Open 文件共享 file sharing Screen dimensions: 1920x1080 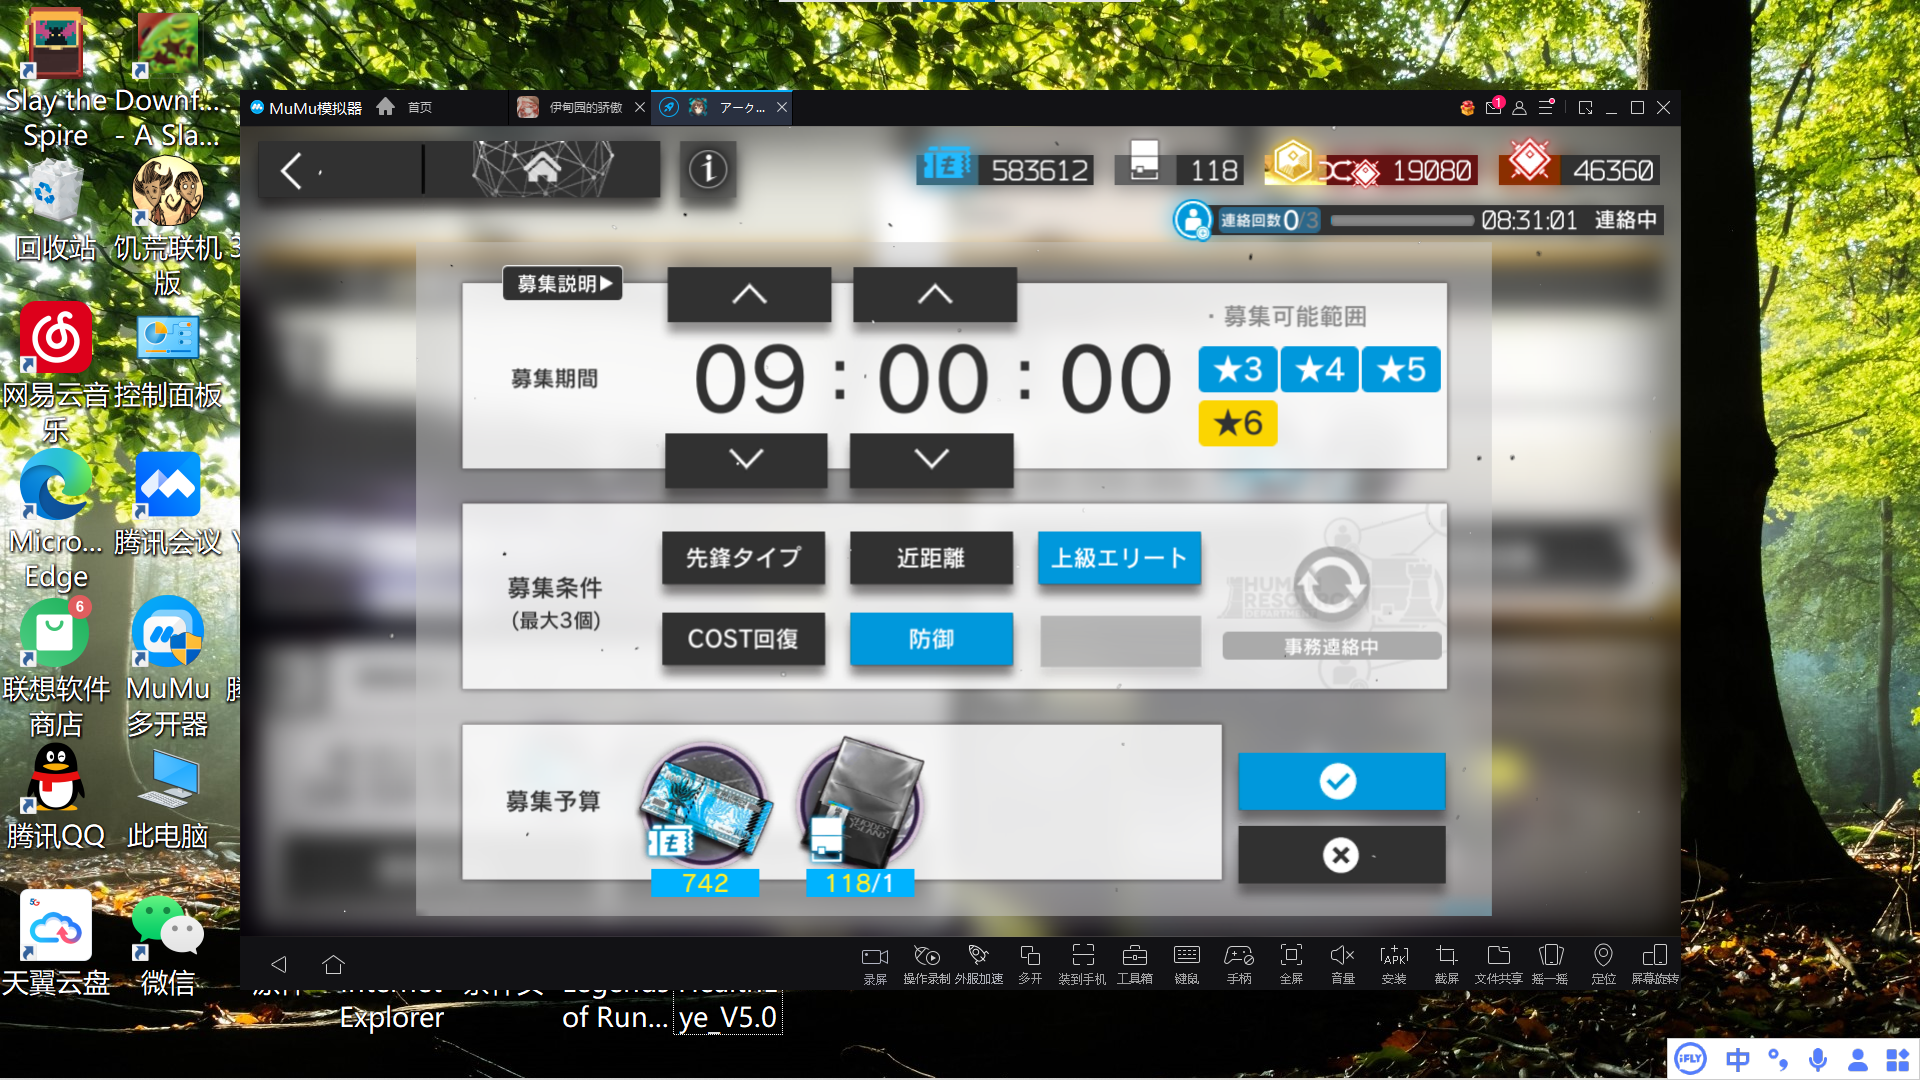(x=1499, y=965)
